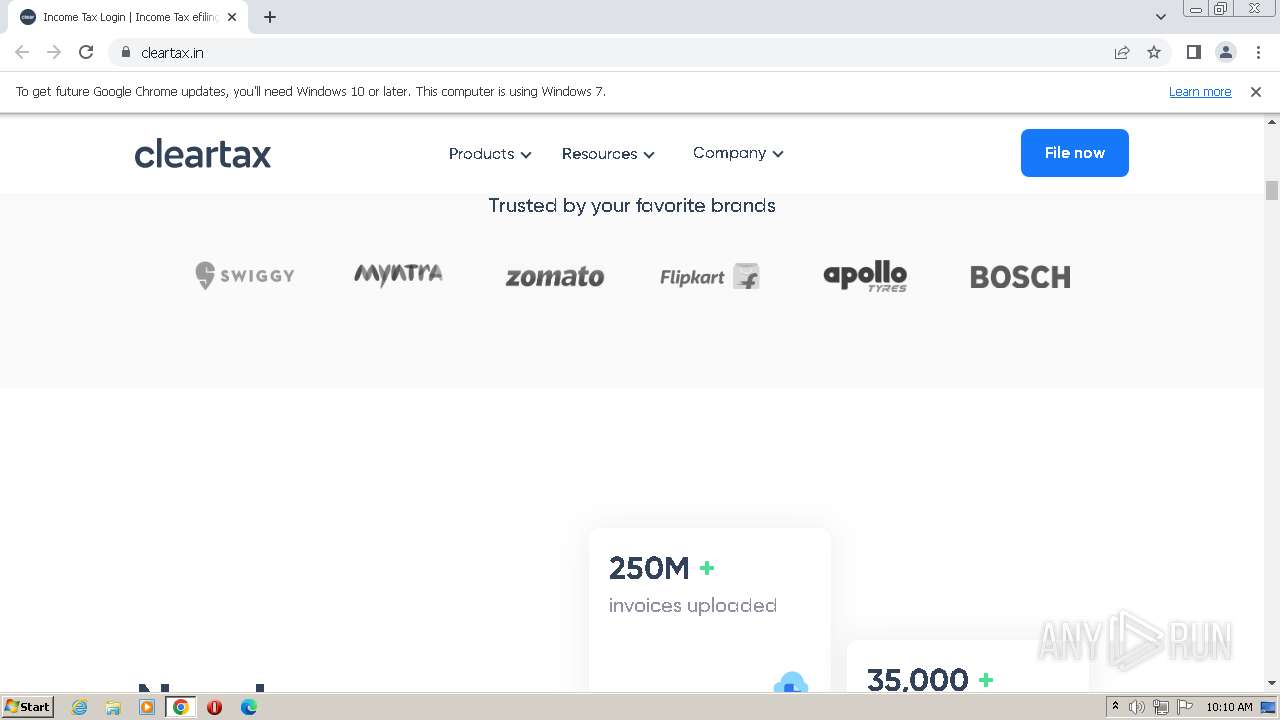Click the Swiggy brand logo
Viewport: 1280px width, 720px height.
coord(245,276)
